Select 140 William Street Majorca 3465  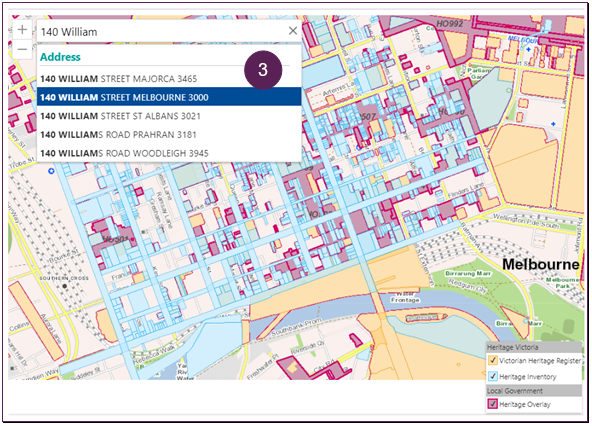click(x=169, y=79)
